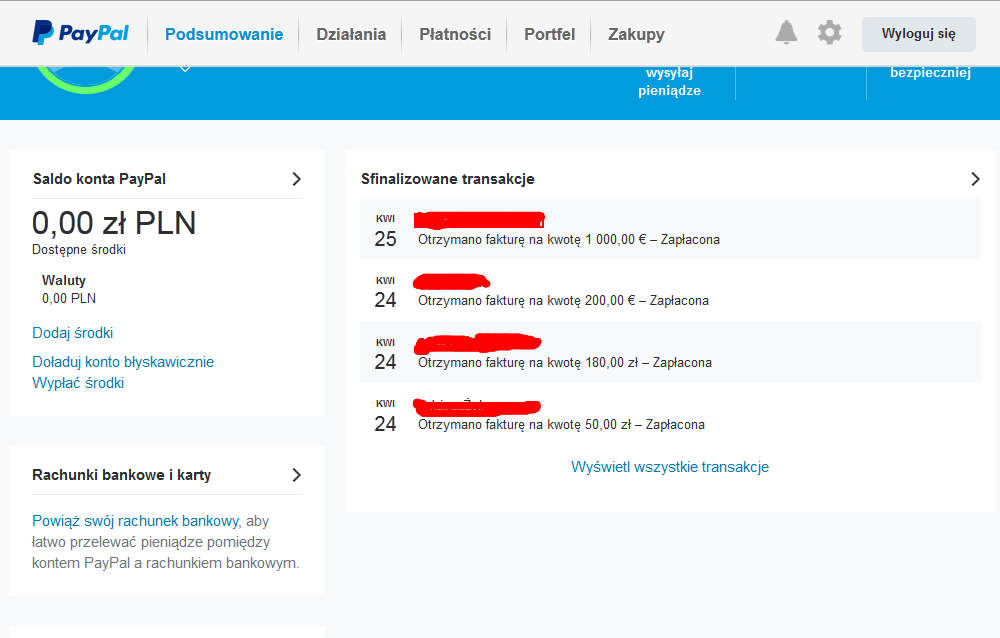Screen dimensions: 1000x638
Task: Expand the Saldo konta PayPal arrow
Action: click(296, 179)
